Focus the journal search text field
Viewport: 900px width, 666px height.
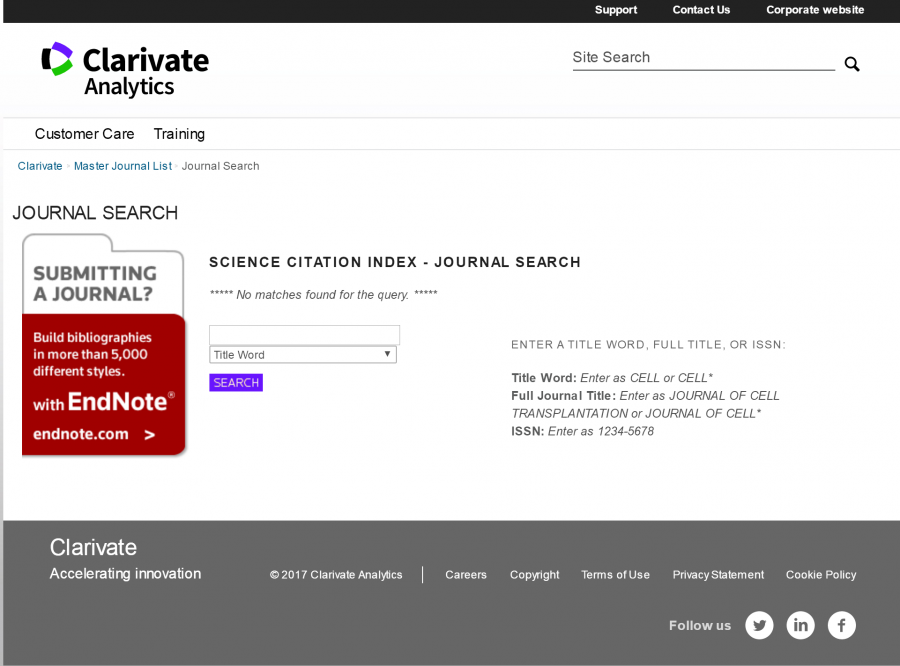click(304, 335)
